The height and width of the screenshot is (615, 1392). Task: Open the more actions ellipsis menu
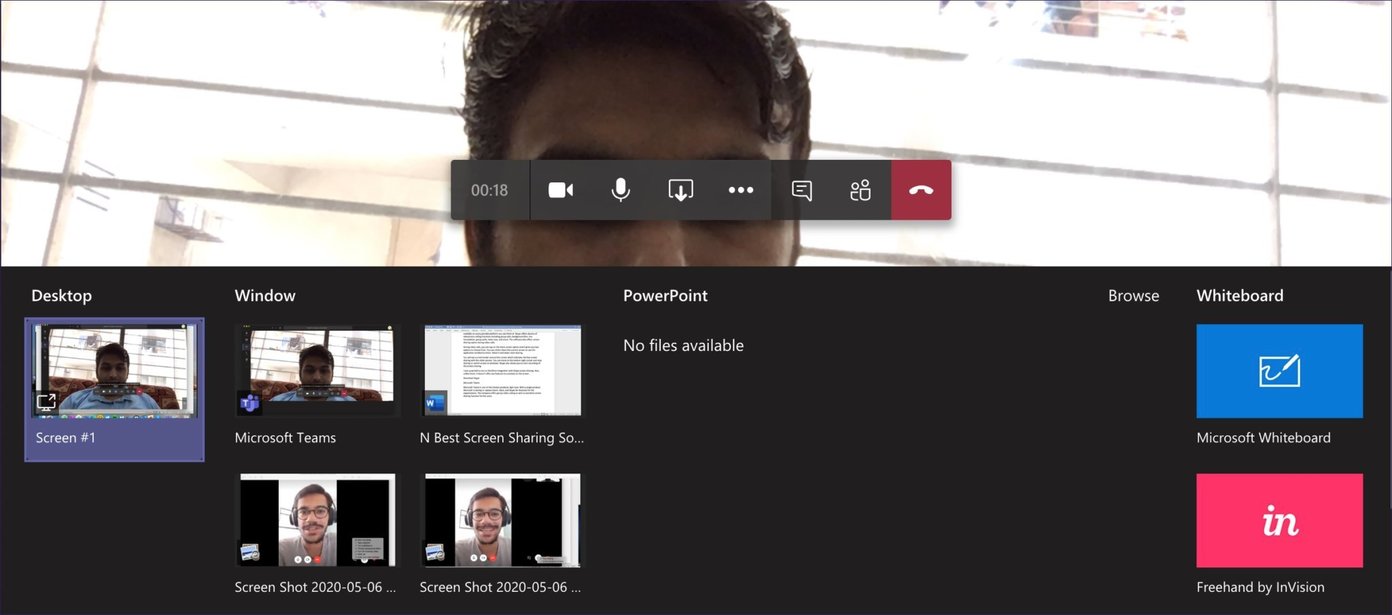740,189
